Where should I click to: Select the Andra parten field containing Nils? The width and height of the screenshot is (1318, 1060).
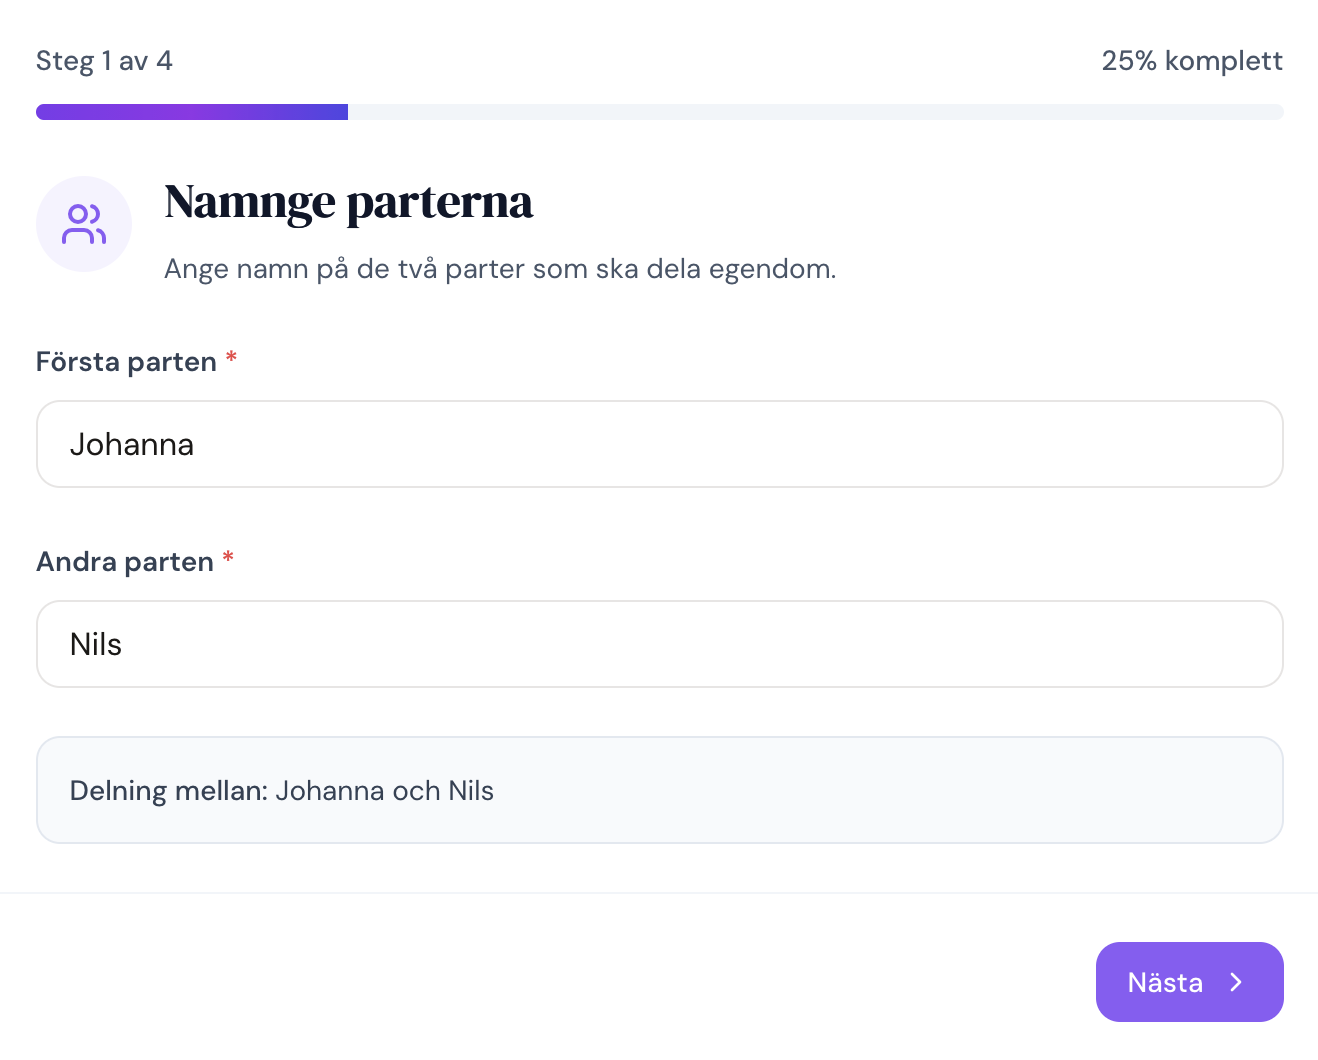[x=660, y=644]
